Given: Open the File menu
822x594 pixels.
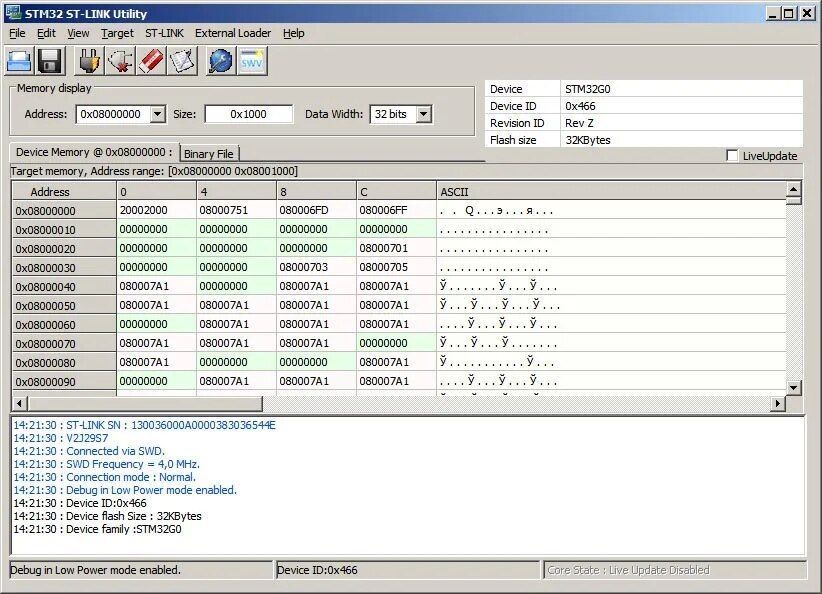Looking at the screenshot, I should point(17,33).
